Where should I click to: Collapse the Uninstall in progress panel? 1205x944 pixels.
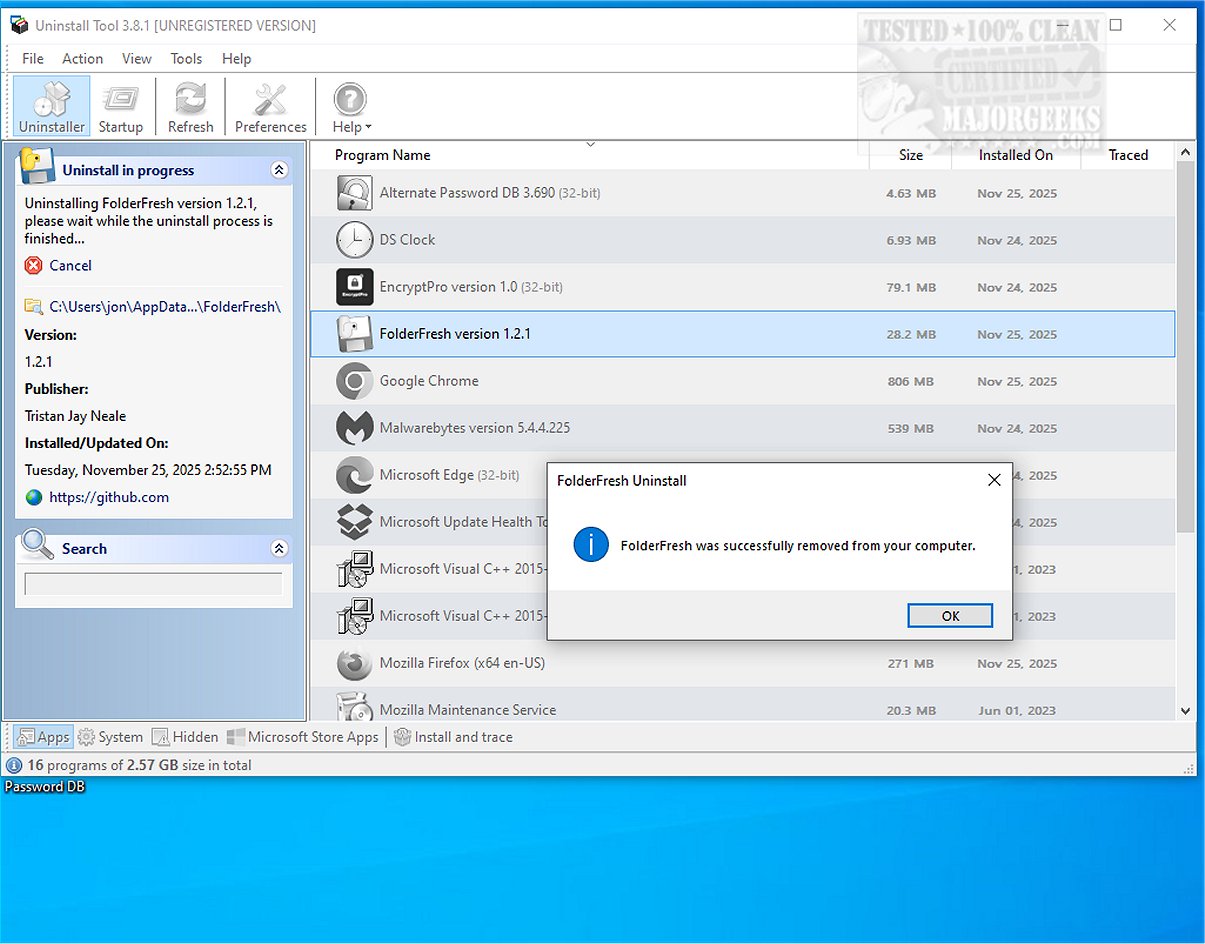pyautogui.click(x=279, y=171)
